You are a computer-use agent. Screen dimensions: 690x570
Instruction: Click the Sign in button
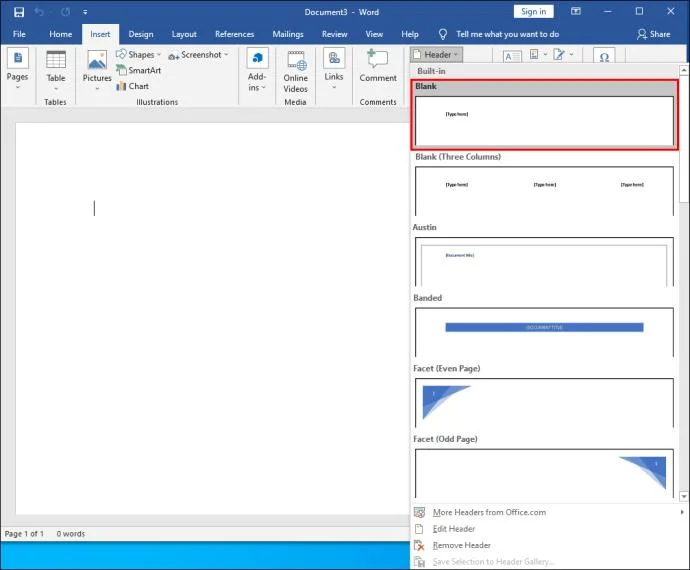pos(533,11)
